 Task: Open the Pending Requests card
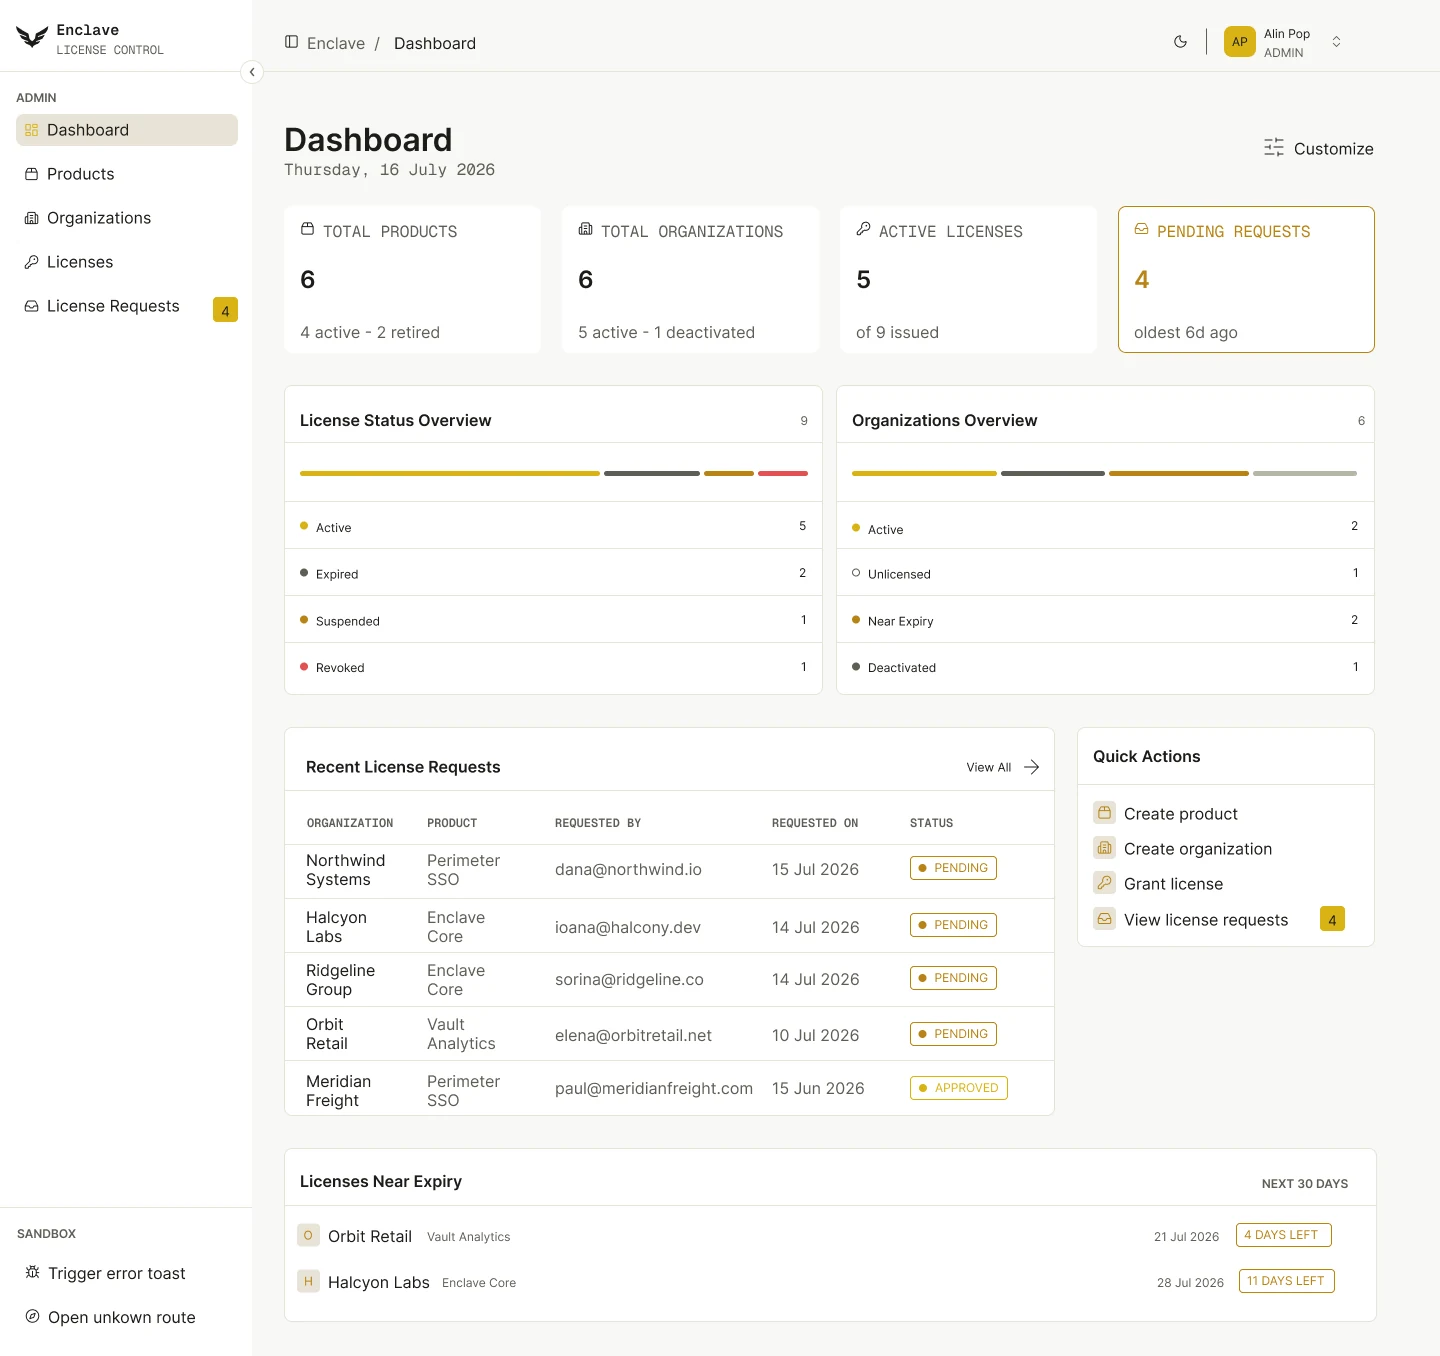(1246, 280)
